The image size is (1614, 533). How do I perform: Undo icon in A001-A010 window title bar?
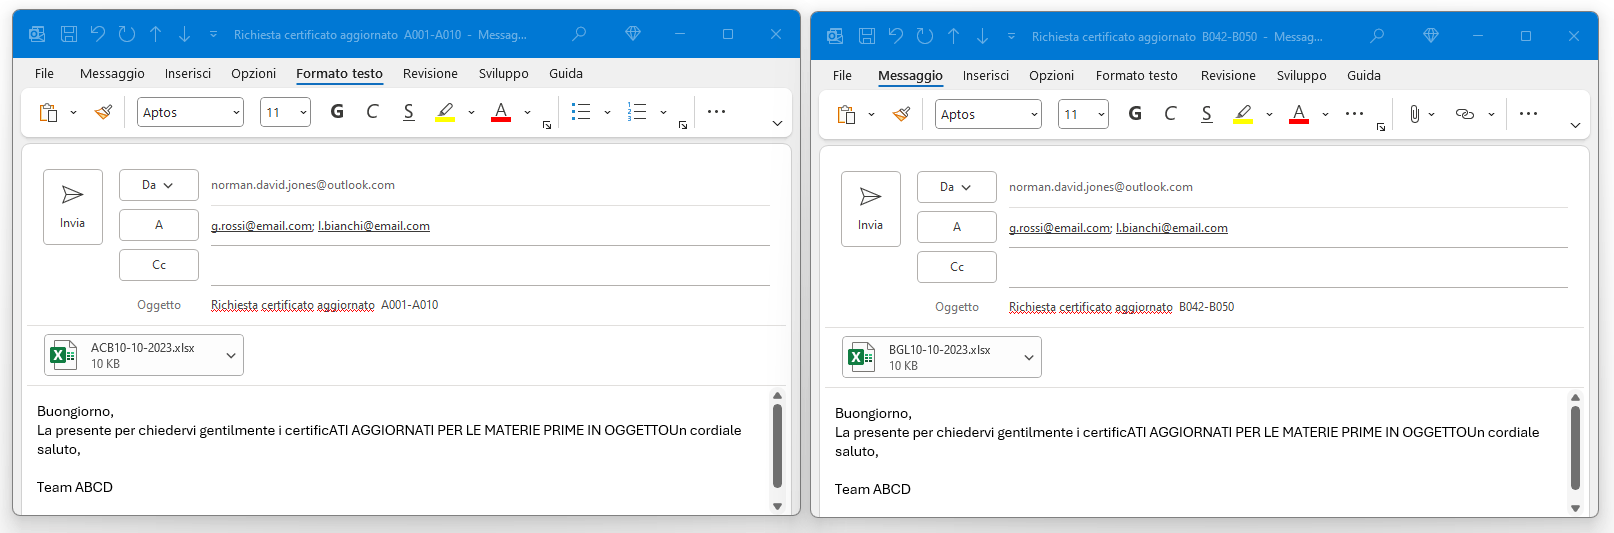(x=97, y=34)
